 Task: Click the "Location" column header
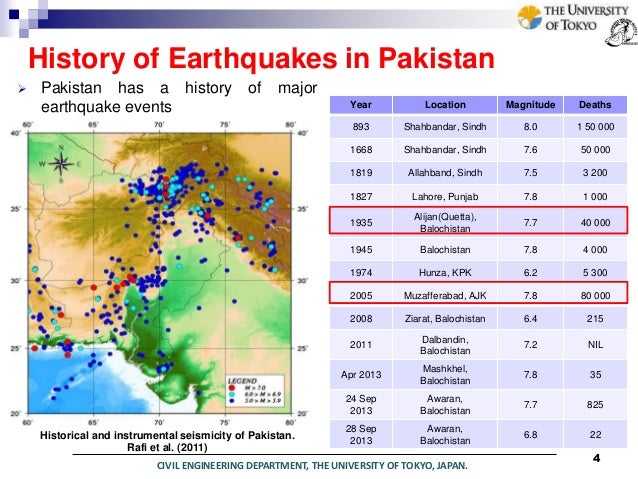pyautogui.click(x=445, y=105)
